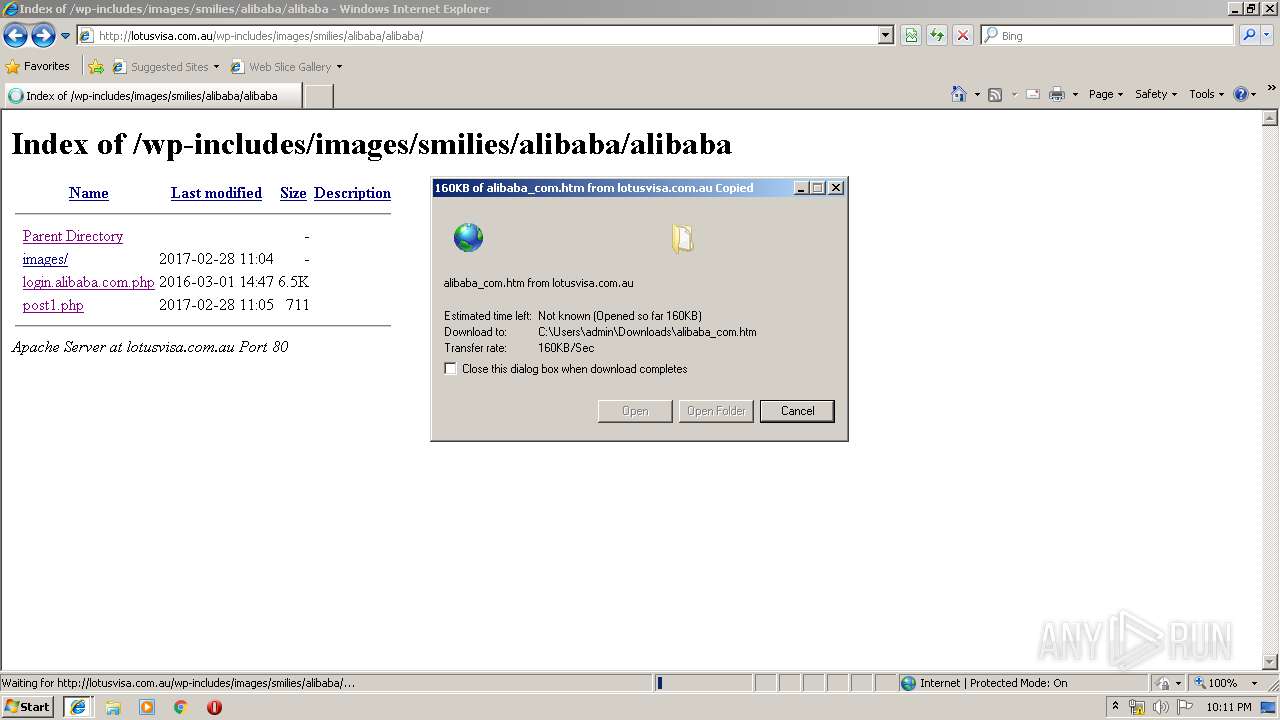
Task: Open a new blank tab
Action: pyautogui.click(x=318, y=96)
